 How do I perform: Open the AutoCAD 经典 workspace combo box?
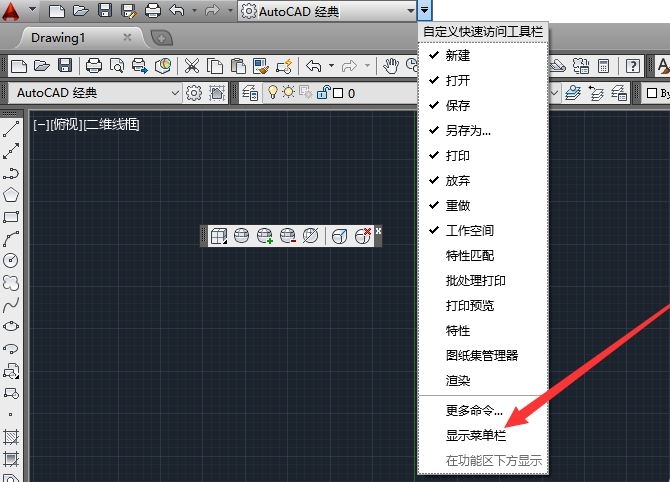(x=96, y=93)
